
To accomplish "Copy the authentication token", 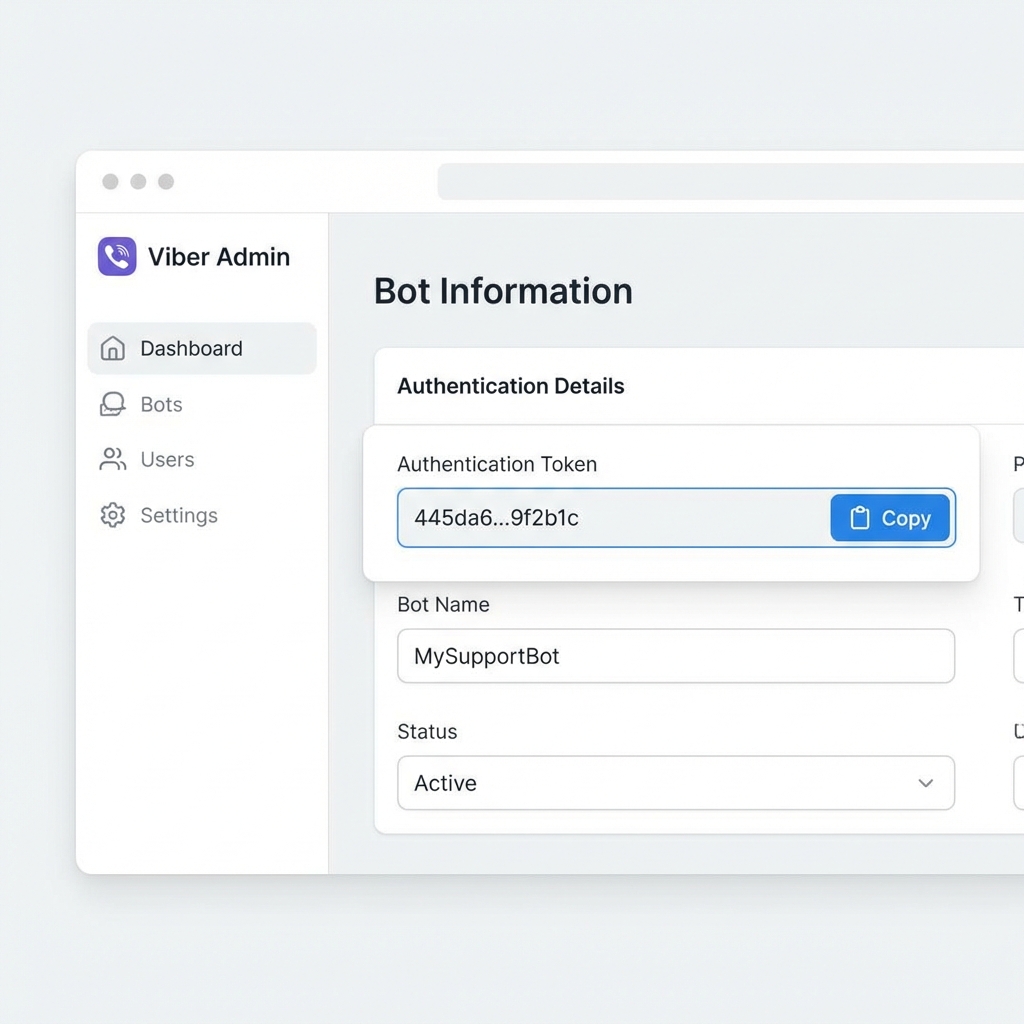I will (889, 517).
